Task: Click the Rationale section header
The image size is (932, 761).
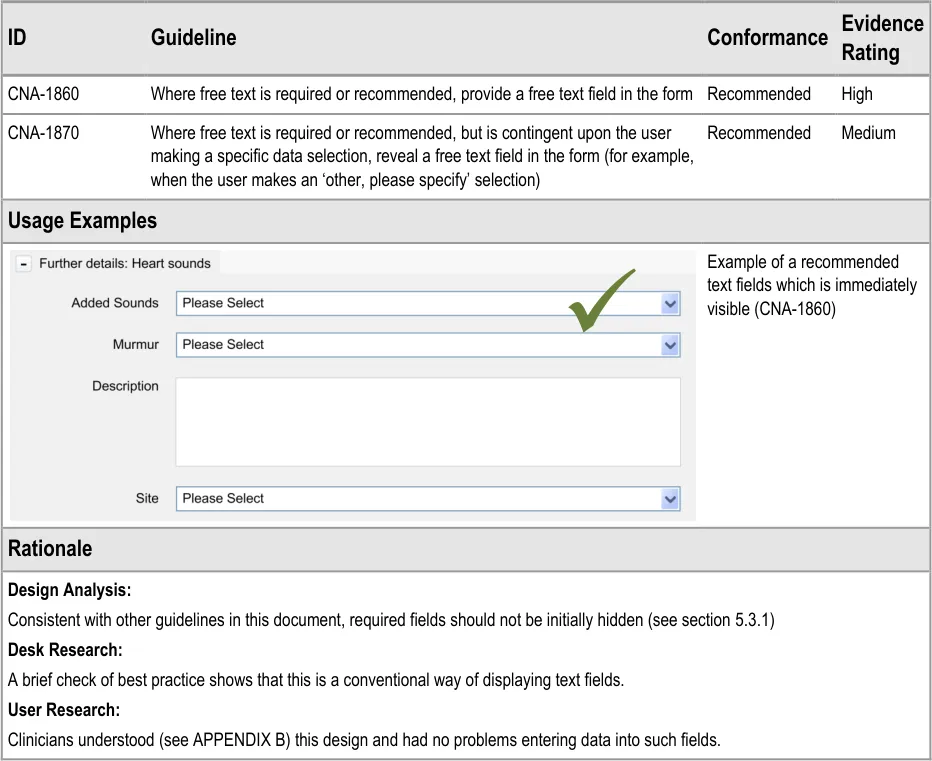Action: click(x=50, y=549)
